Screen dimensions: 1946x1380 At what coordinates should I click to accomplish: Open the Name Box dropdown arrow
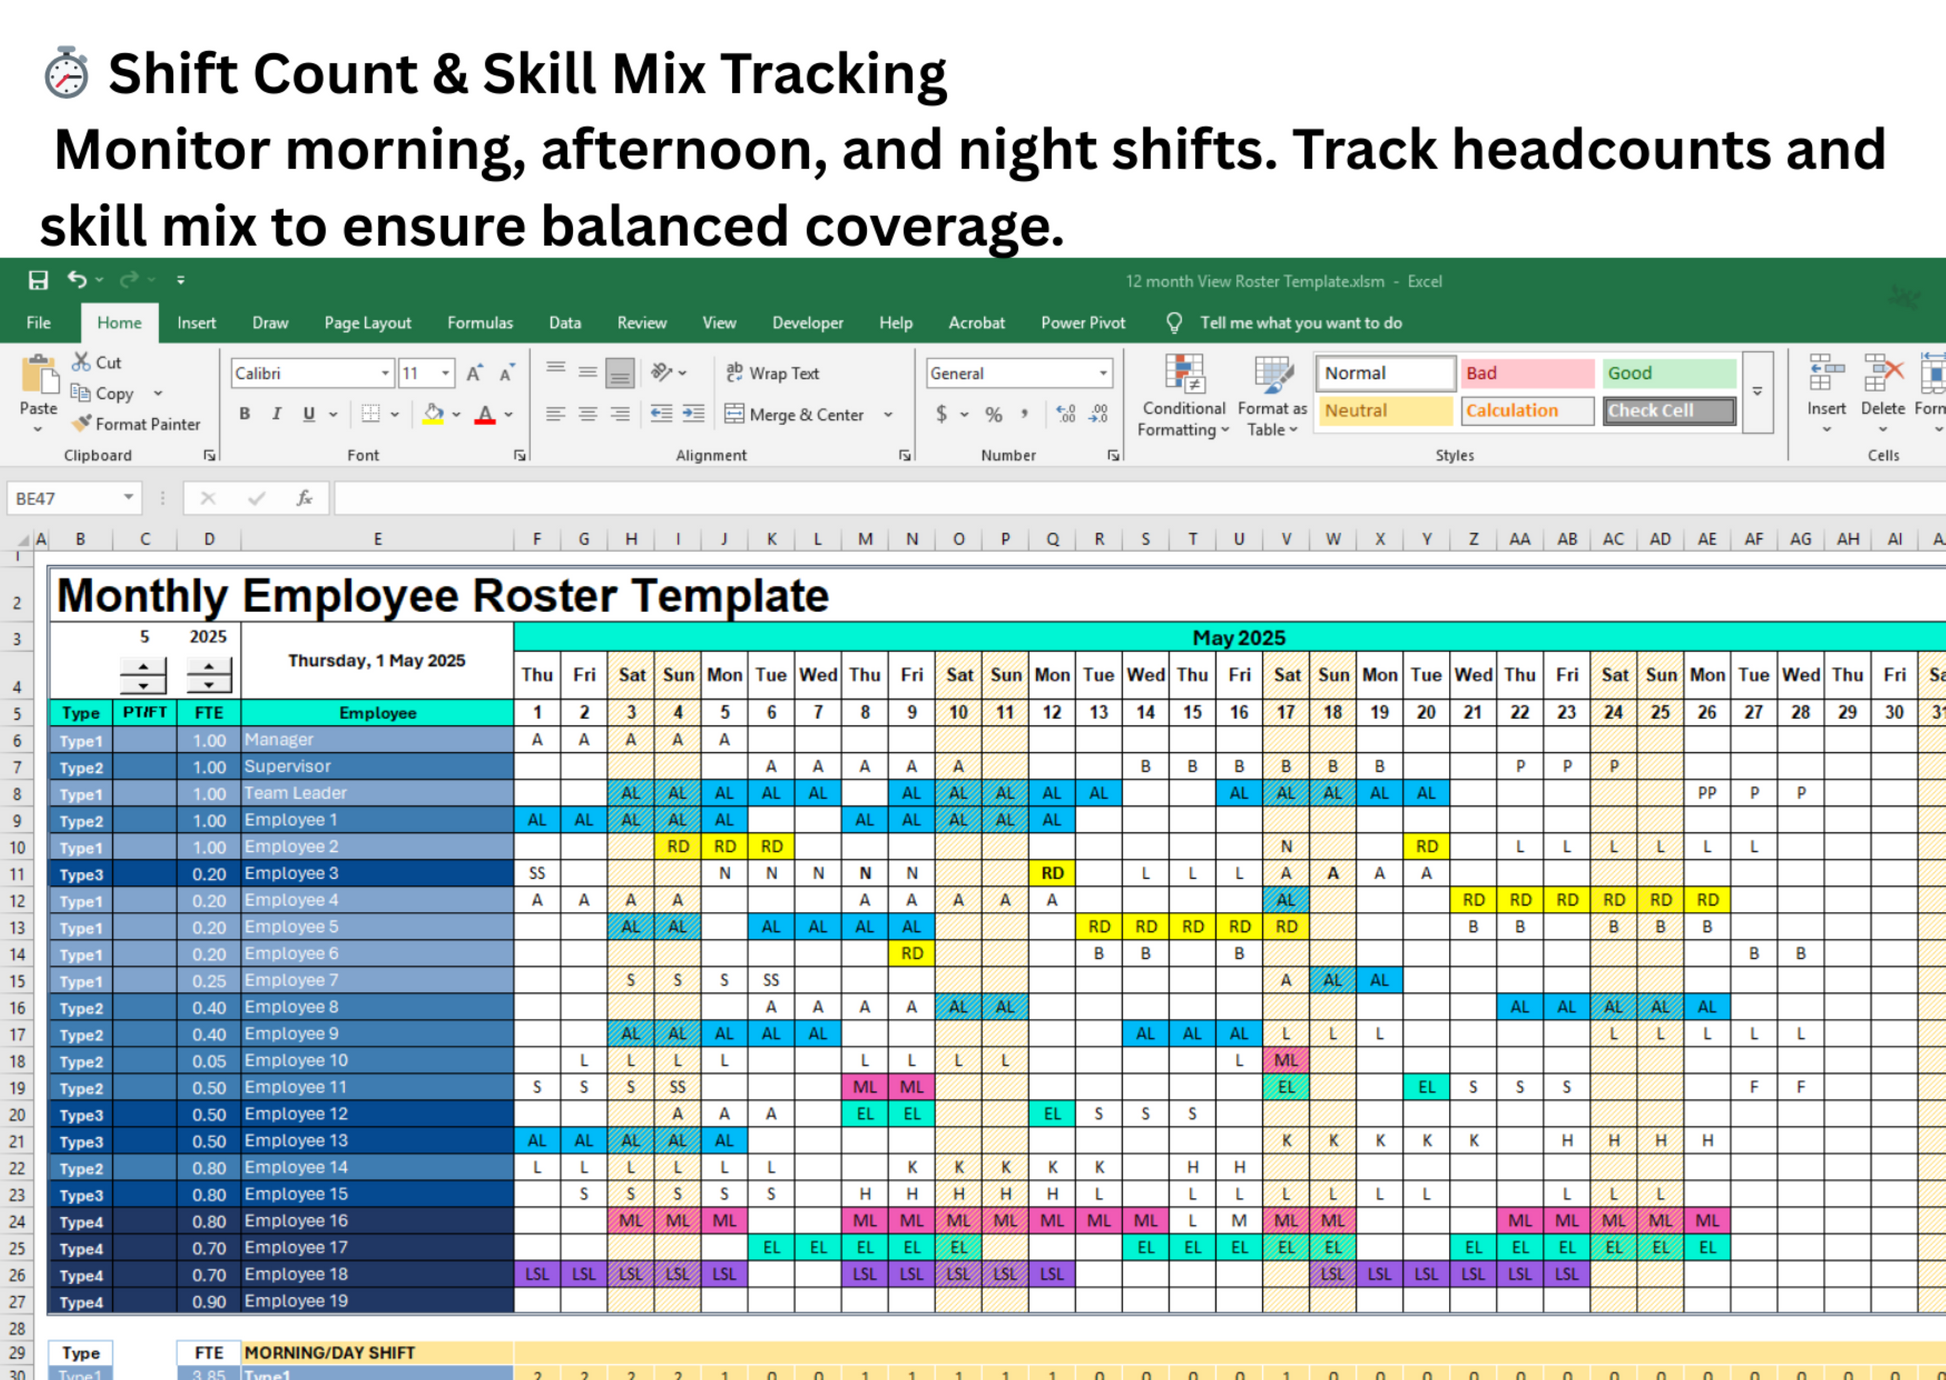click(x=128, y=498)
